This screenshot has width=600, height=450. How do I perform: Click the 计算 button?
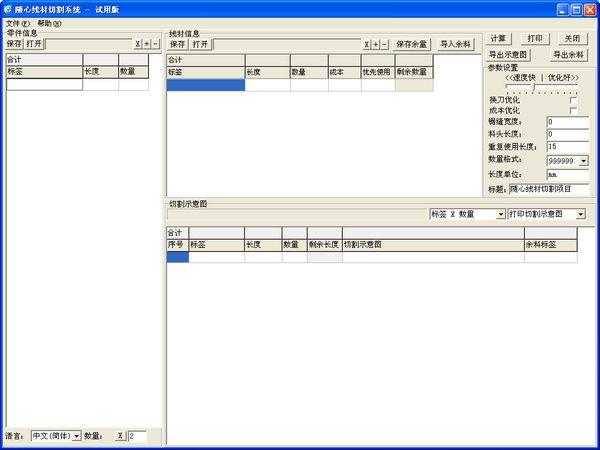(497, 38)
